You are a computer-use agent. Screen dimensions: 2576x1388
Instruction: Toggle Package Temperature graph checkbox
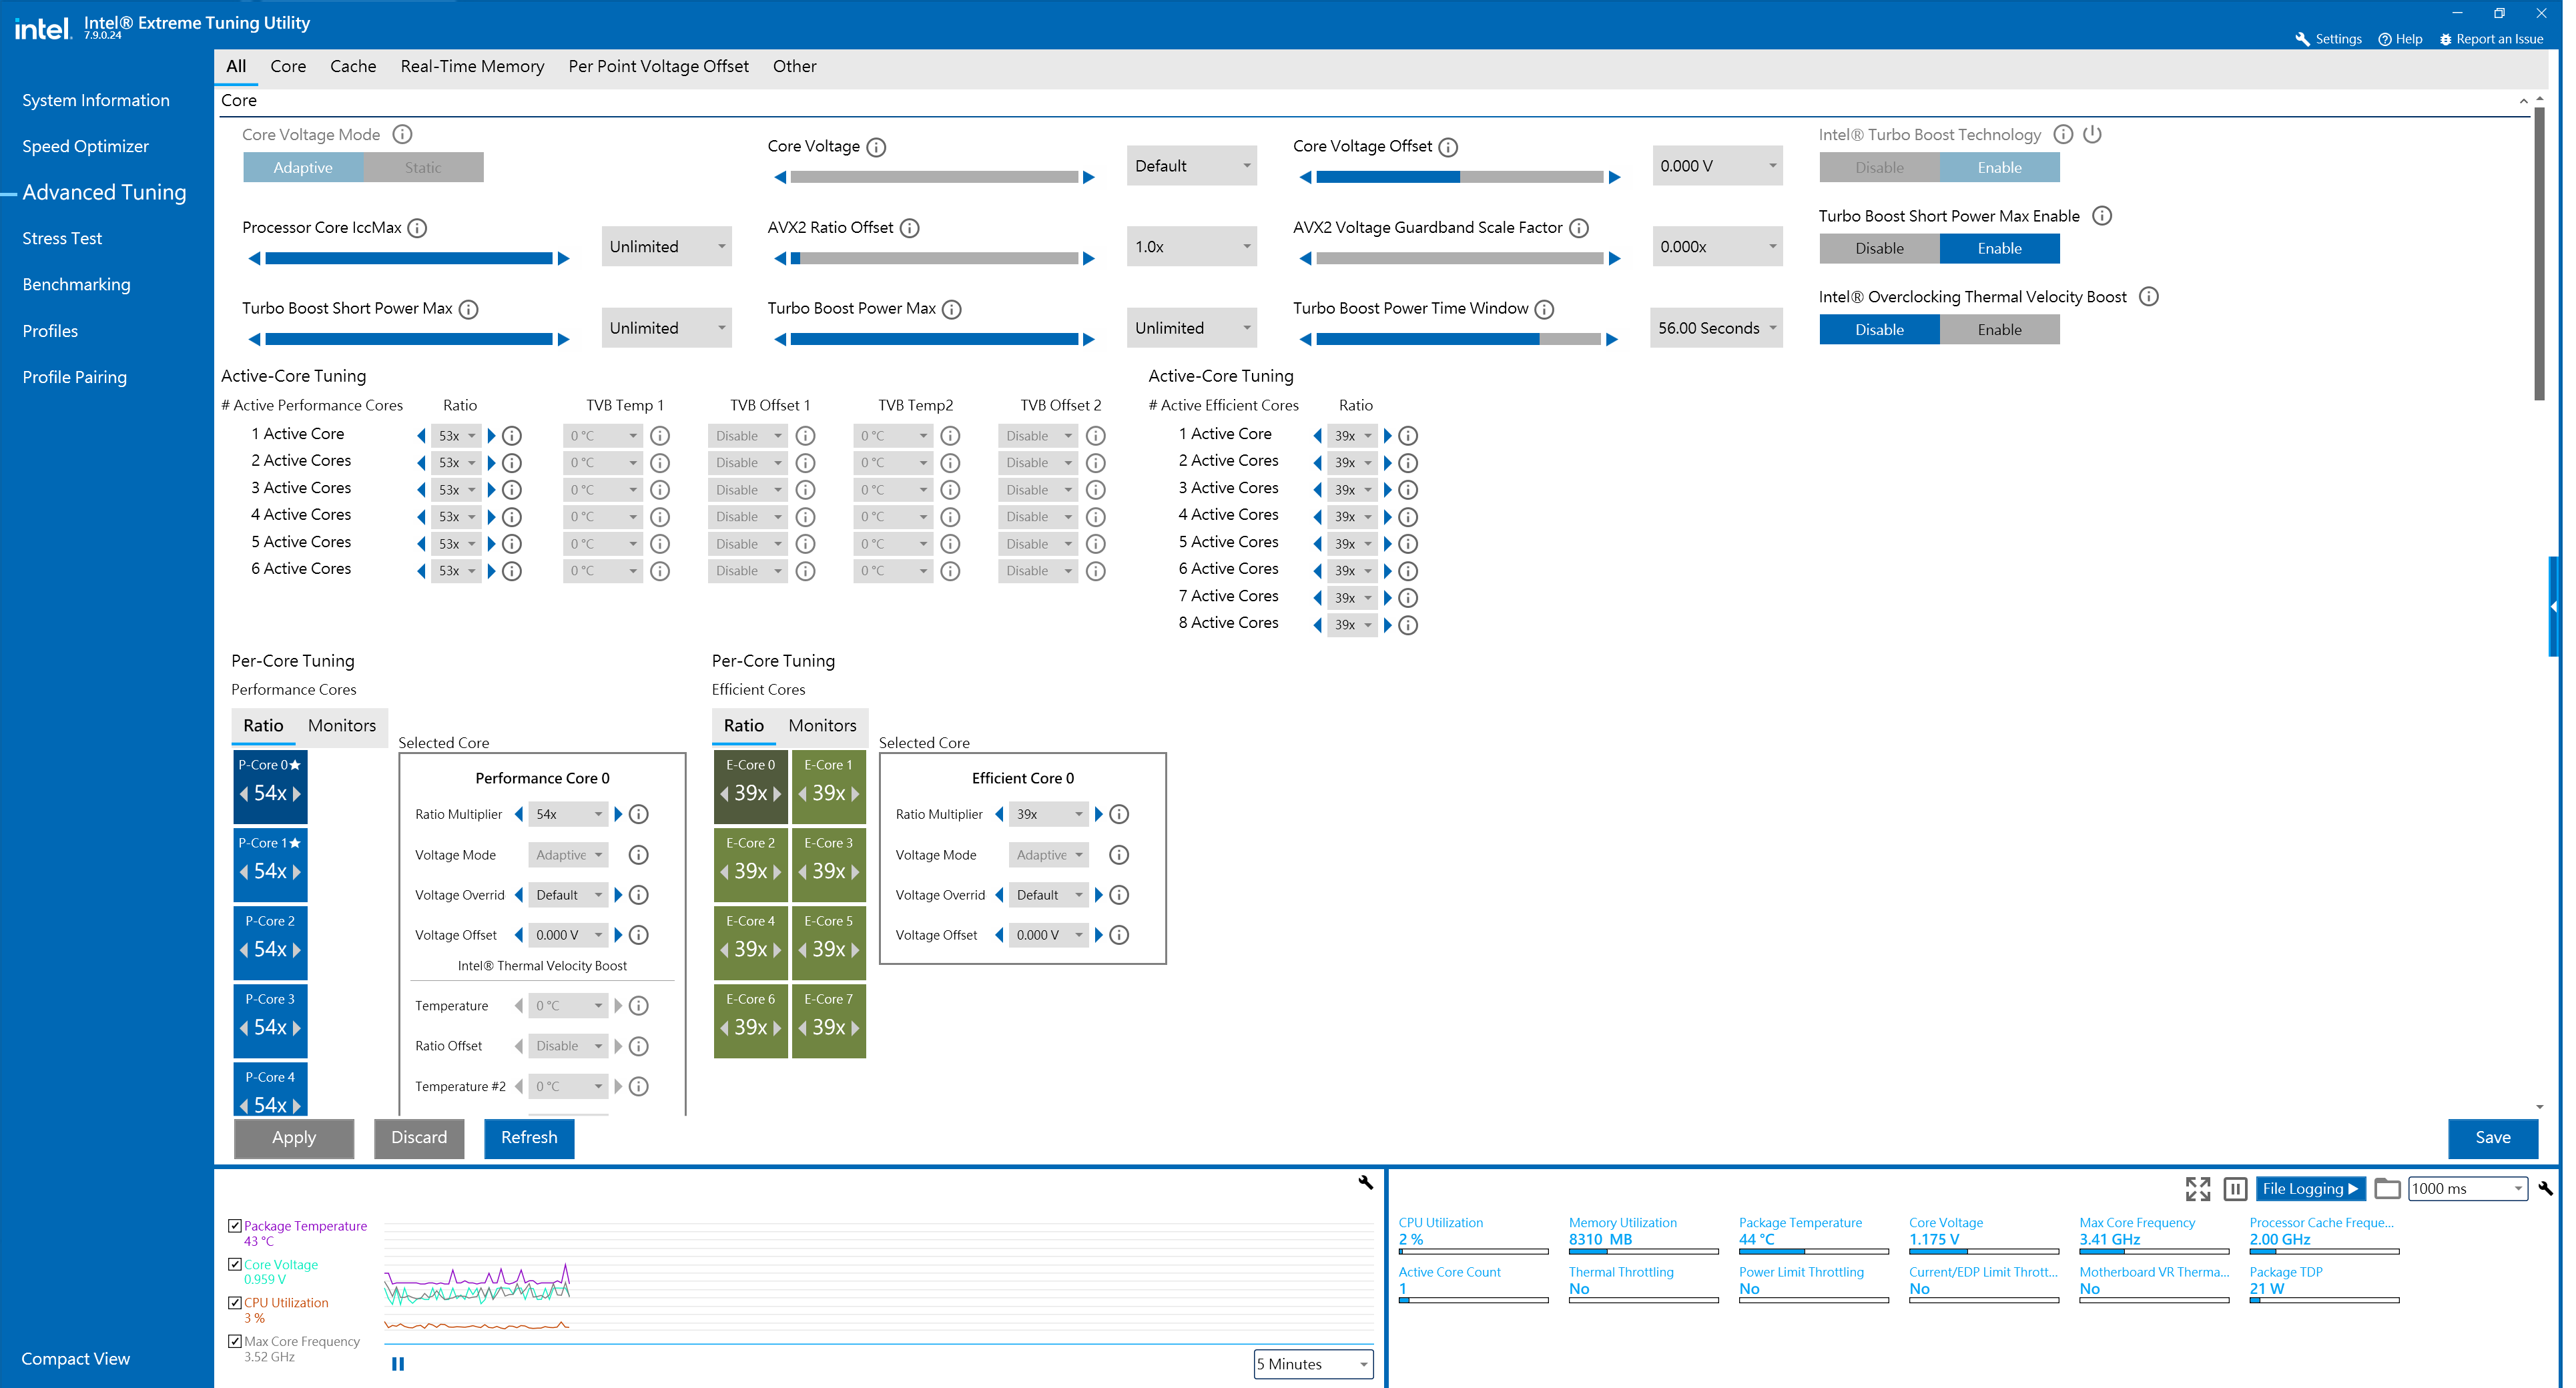(x=235, y=1225)
